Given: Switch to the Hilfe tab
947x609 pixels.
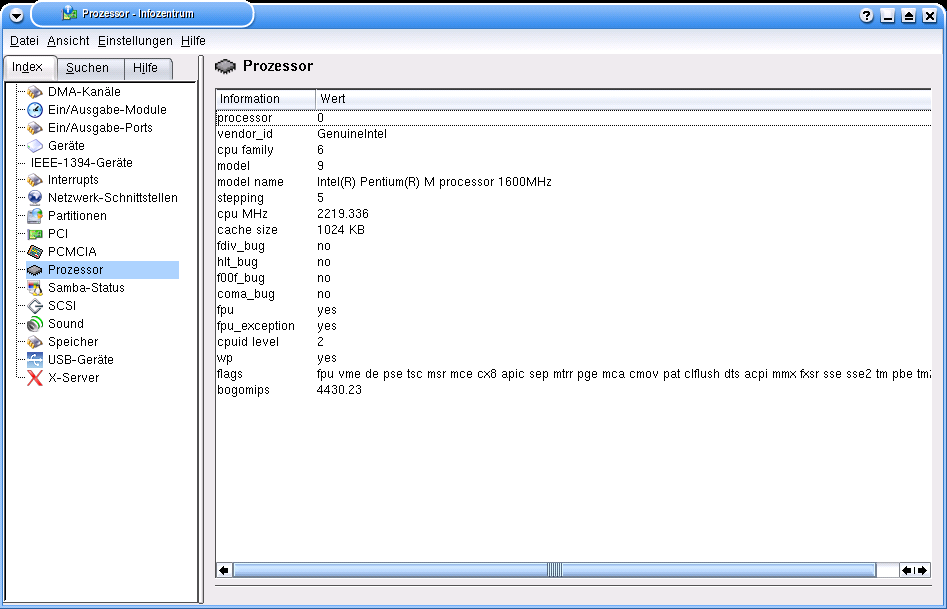Looking at the screenshot, I should (x=145, y=69).
